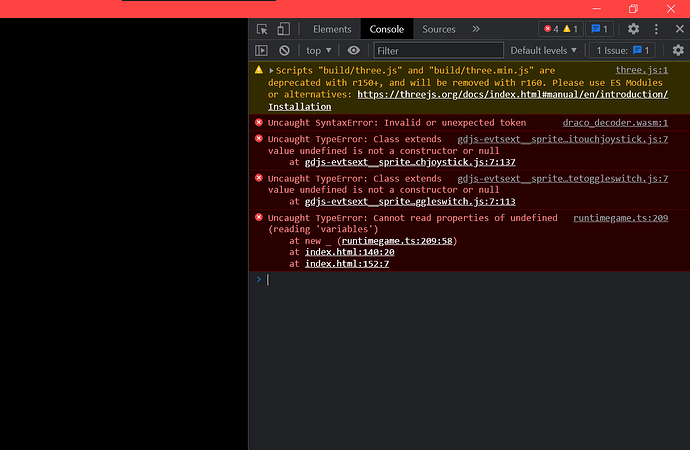Close the DevTools panel
This screenshot has height=450, width=690.
click(x=679, y=29)
